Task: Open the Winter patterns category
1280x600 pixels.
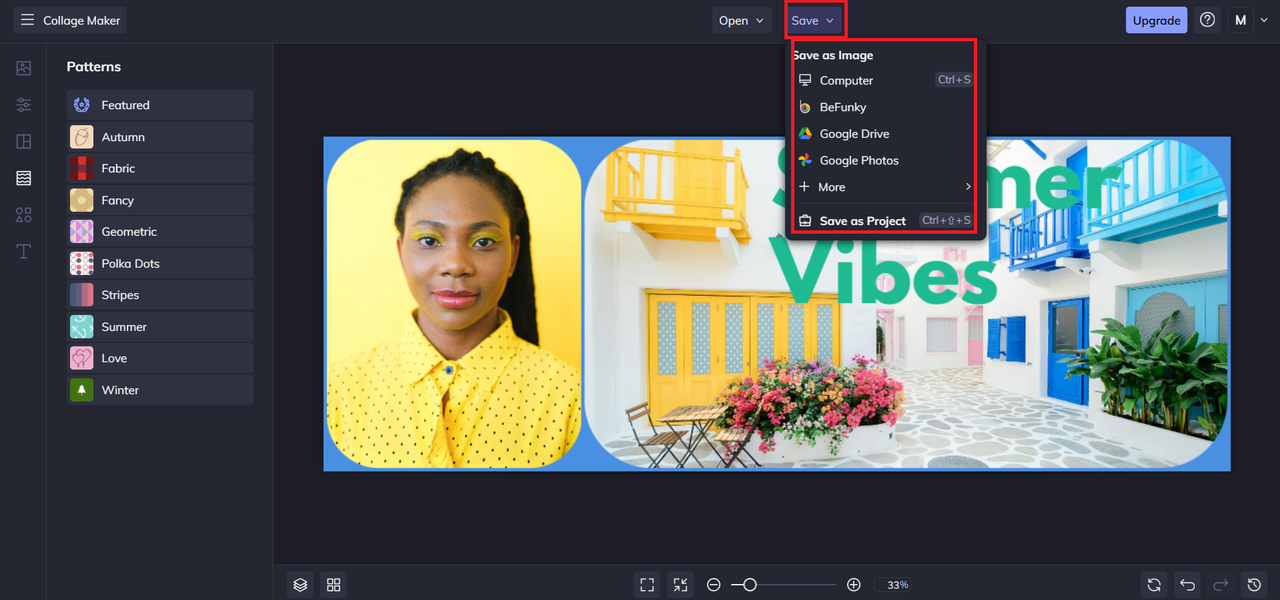Action: [160, 390]
